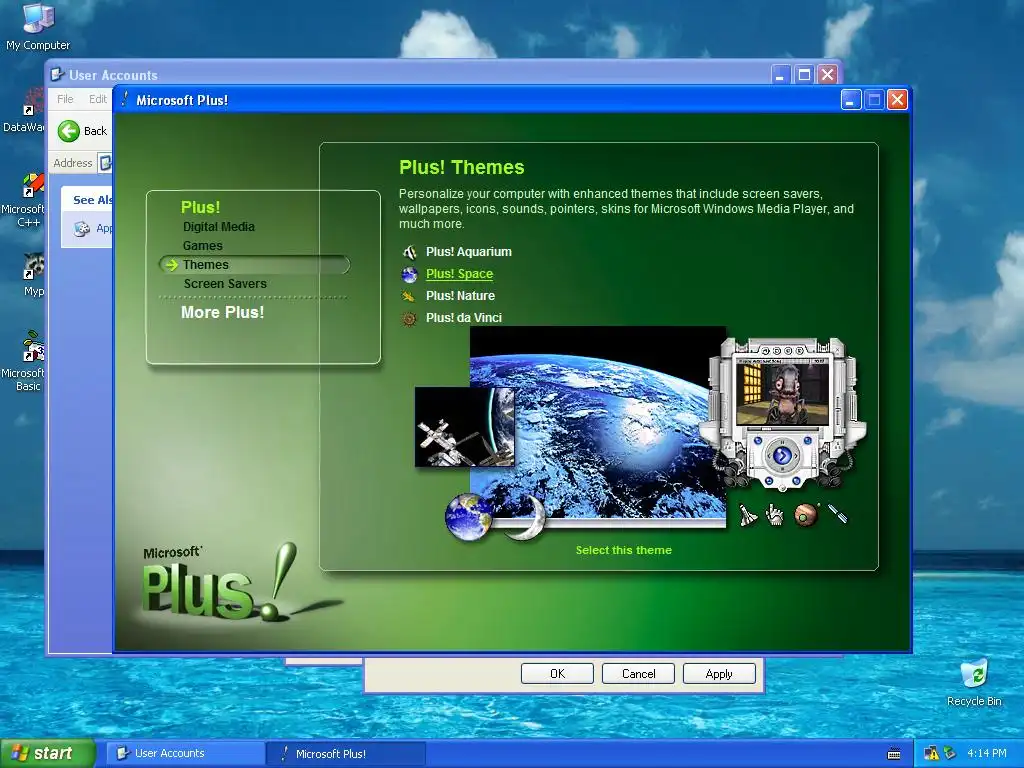This screenshot has height=768, width=1024.
Task: Click the space shuttle pointer icon
Action: [748, 515]
